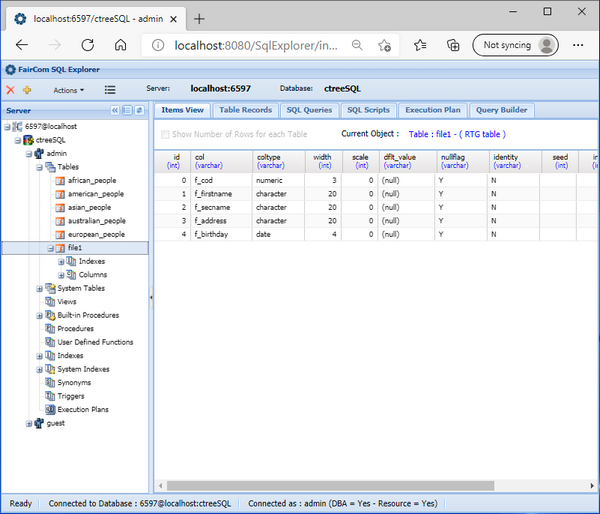Viewport: 600px width, 514px height.
Task: Toggle Show Number of Rows for each Table
Action: click(165, 134)
